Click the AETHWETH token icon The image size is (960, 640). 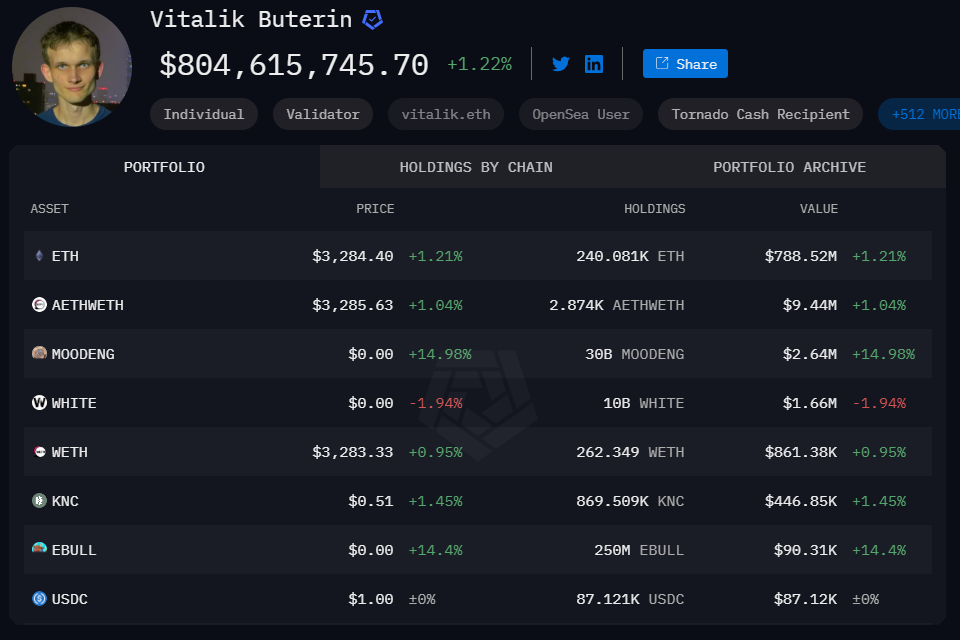pyautogui.click(x=39, y=304)
